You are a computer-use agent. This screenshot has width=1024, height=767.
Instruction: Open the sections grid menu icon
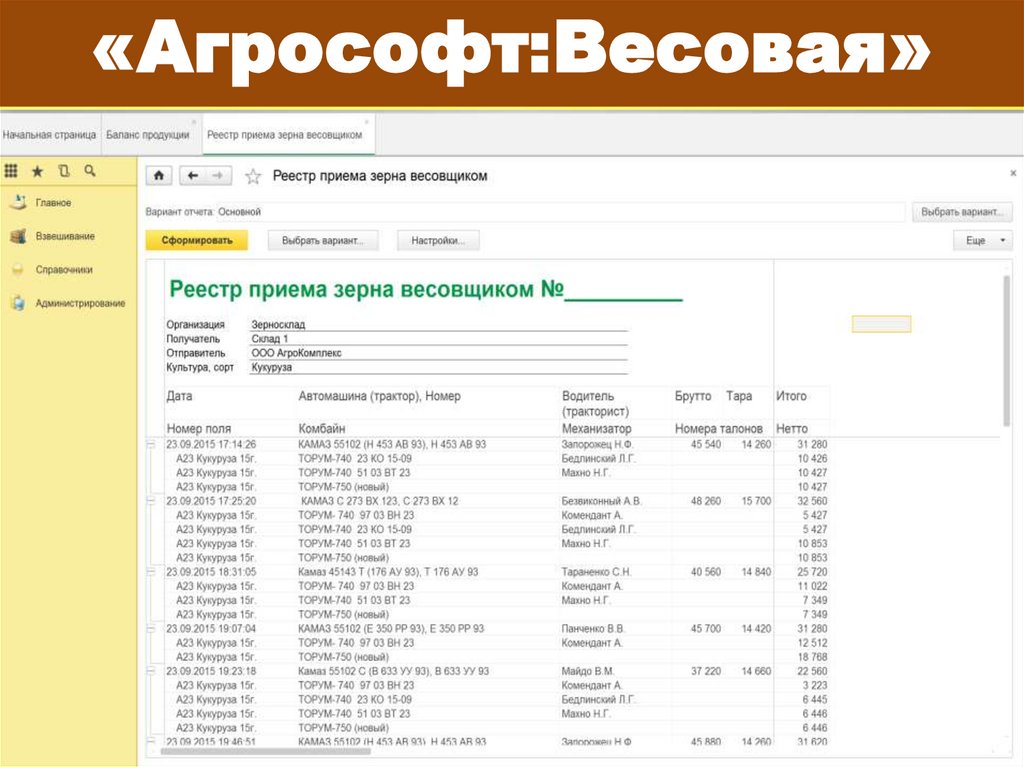pyautogui.click(x=11, y=171)
